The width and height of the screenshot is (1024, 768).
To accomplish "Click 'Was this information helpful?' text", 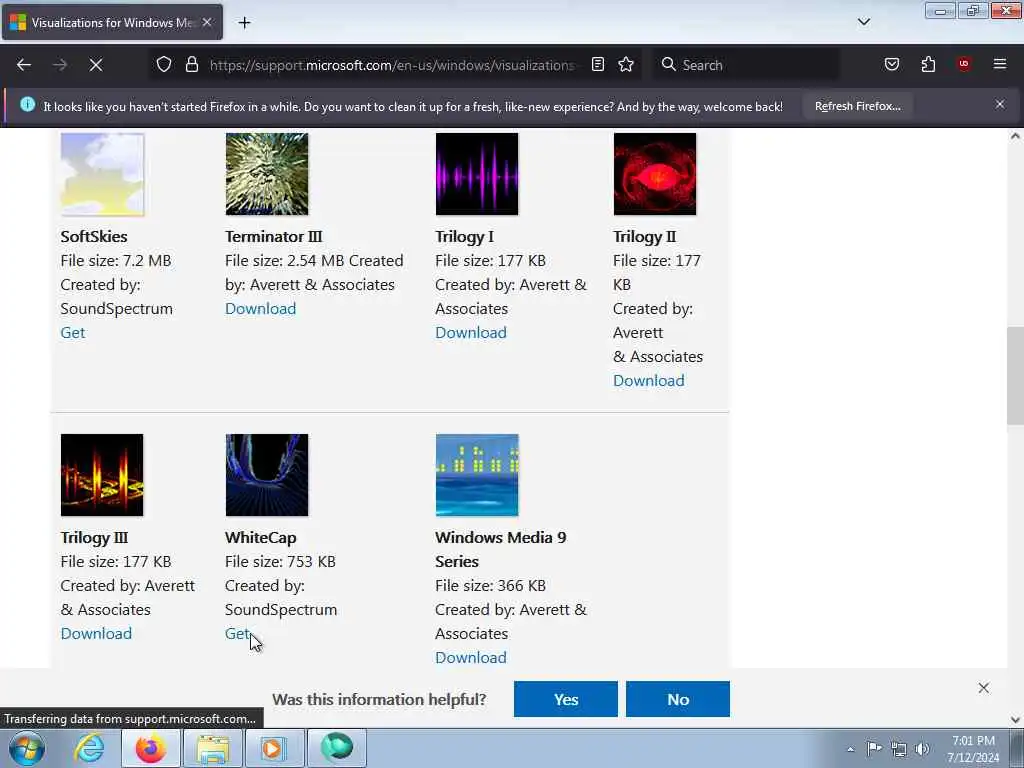I will point(379,699).
